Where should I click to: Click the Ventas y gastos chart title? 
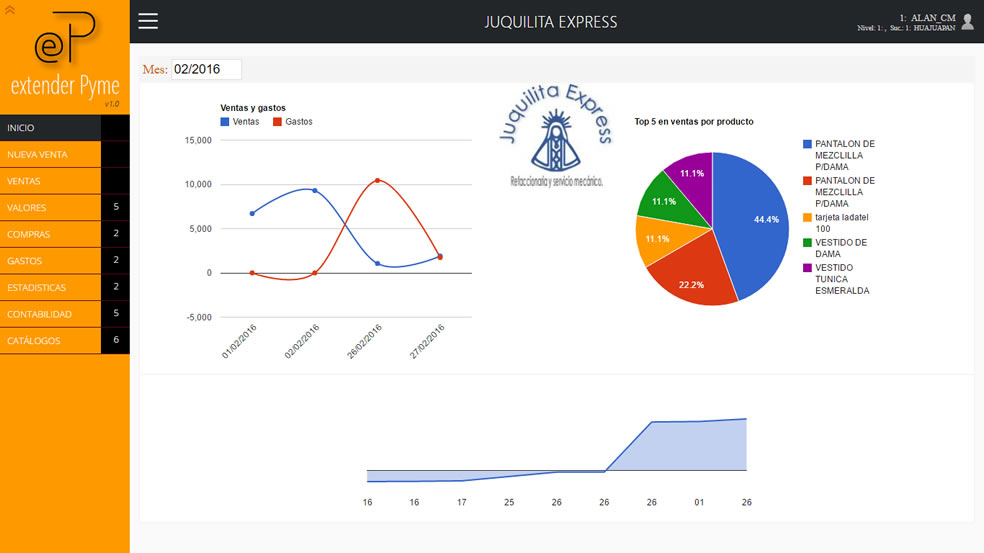click(x=253, y=108)
